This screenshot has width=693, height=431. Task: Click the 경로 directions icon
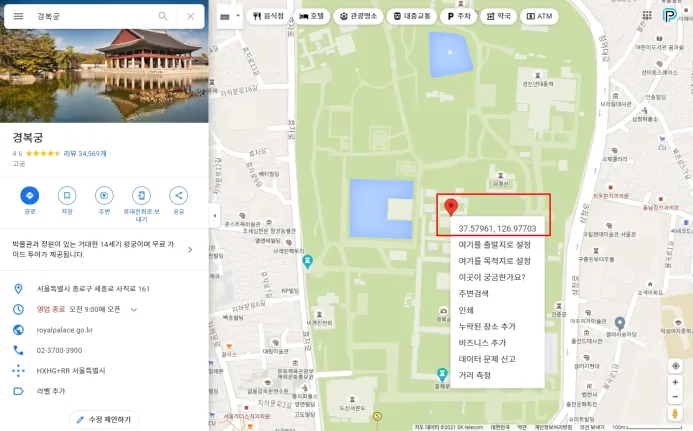[30, 195]
